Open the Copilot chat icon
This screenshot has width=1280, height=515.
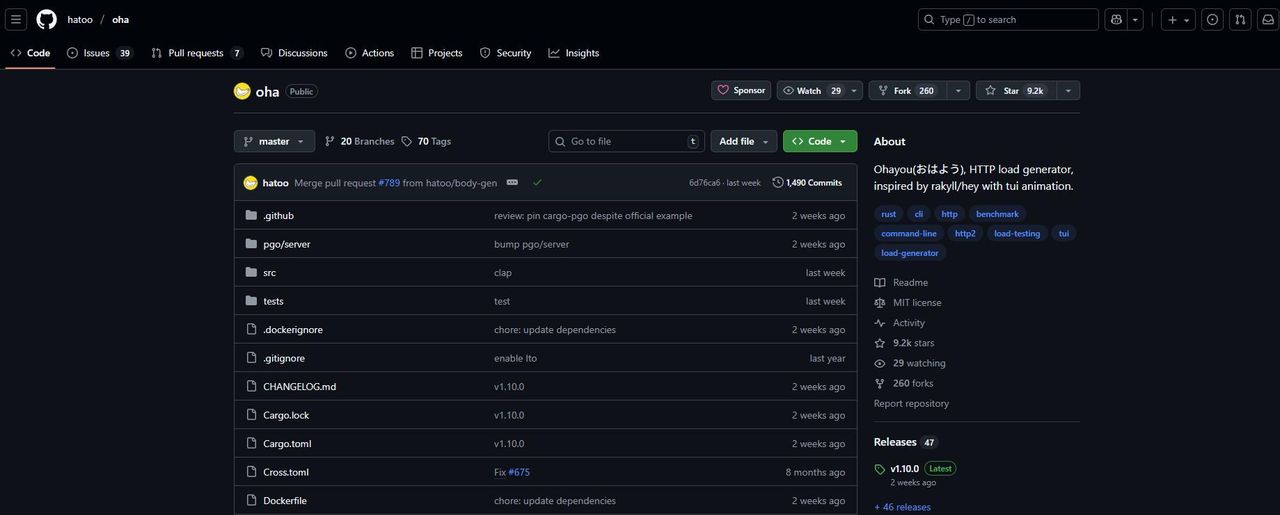tap(1117, 19)
